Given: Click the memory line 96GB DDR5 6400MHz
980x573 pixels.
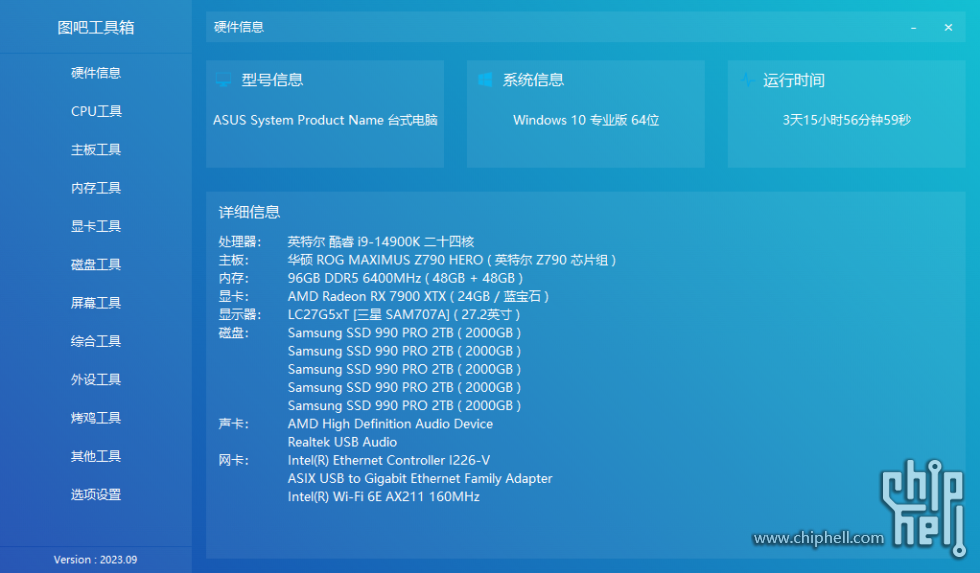Looking at the screenshot, I should click(405, 278).
